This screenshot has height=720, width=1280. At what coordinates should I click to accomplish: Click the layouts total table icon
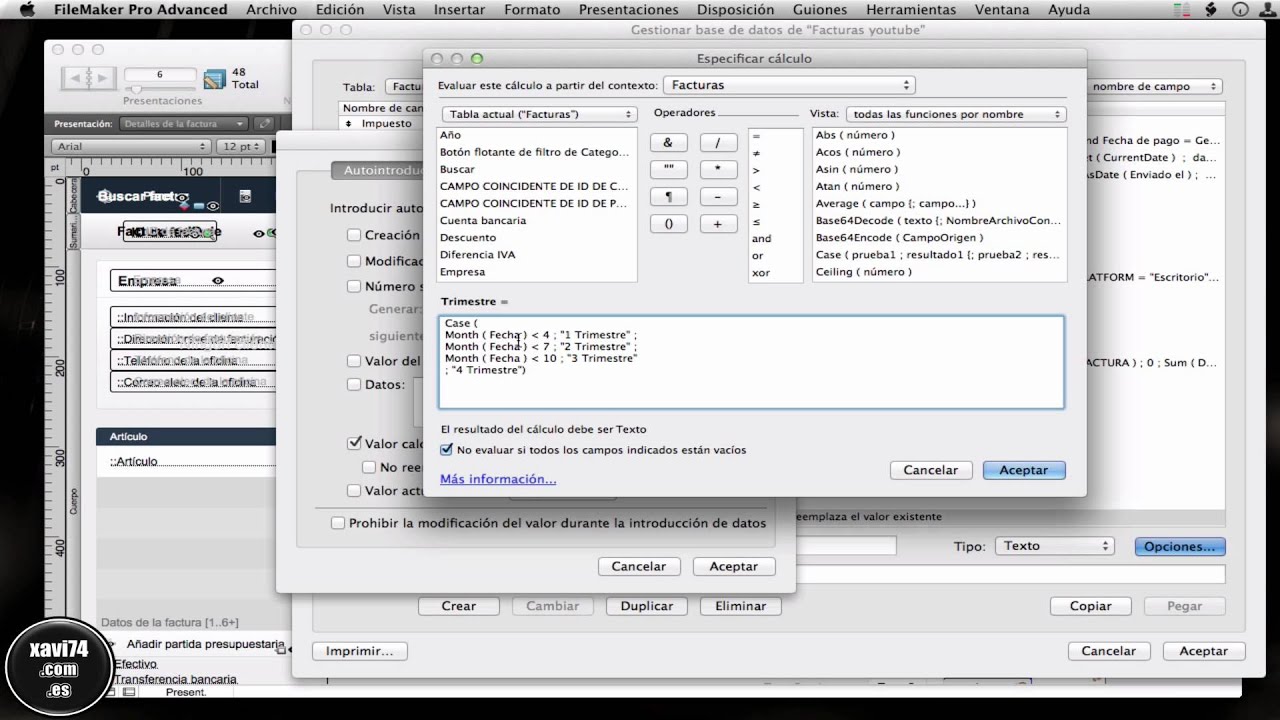(x=214, y=79)
